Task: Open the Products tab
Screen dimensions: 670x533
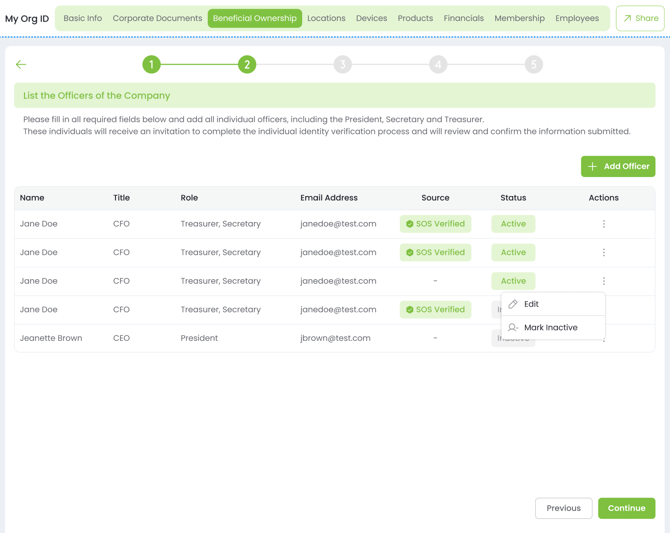Action: pos(415,18)
